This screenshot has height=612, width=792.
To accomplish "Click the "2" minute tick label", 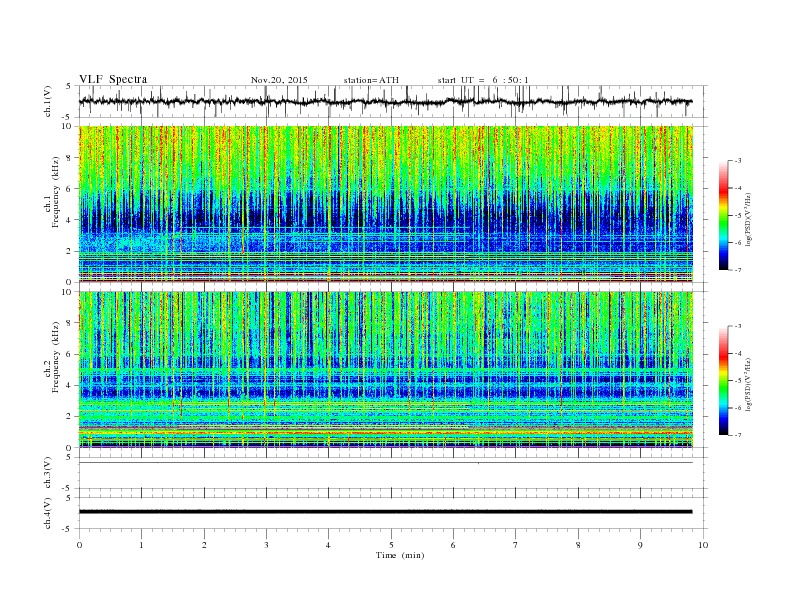I will tap(204, 545).
